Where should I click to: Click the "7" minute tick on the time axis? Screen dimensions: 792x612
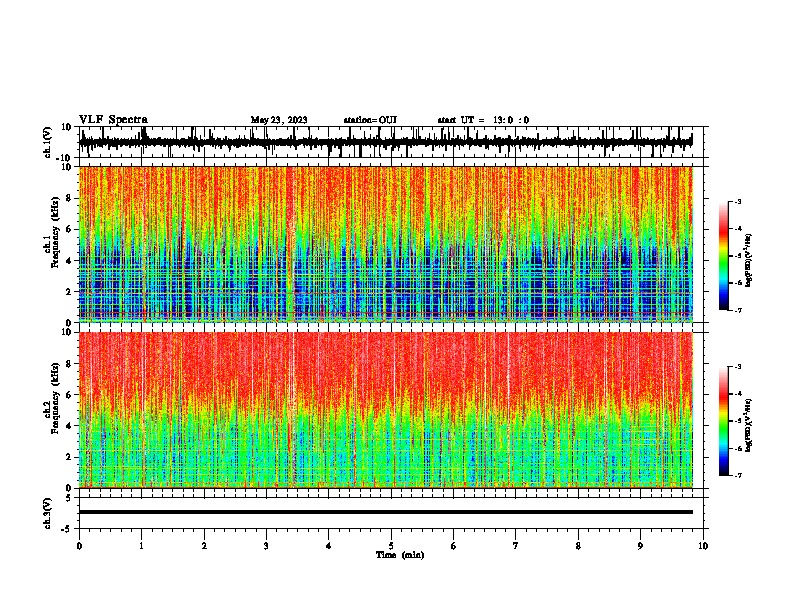pyautogui.click(x=516, y=546)
